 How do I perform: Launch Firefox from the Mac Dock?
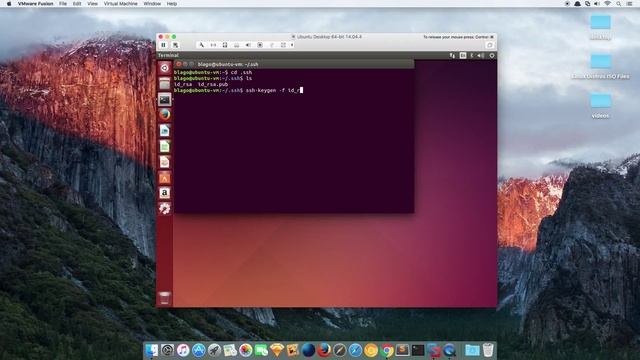click(x=324, y=350)
